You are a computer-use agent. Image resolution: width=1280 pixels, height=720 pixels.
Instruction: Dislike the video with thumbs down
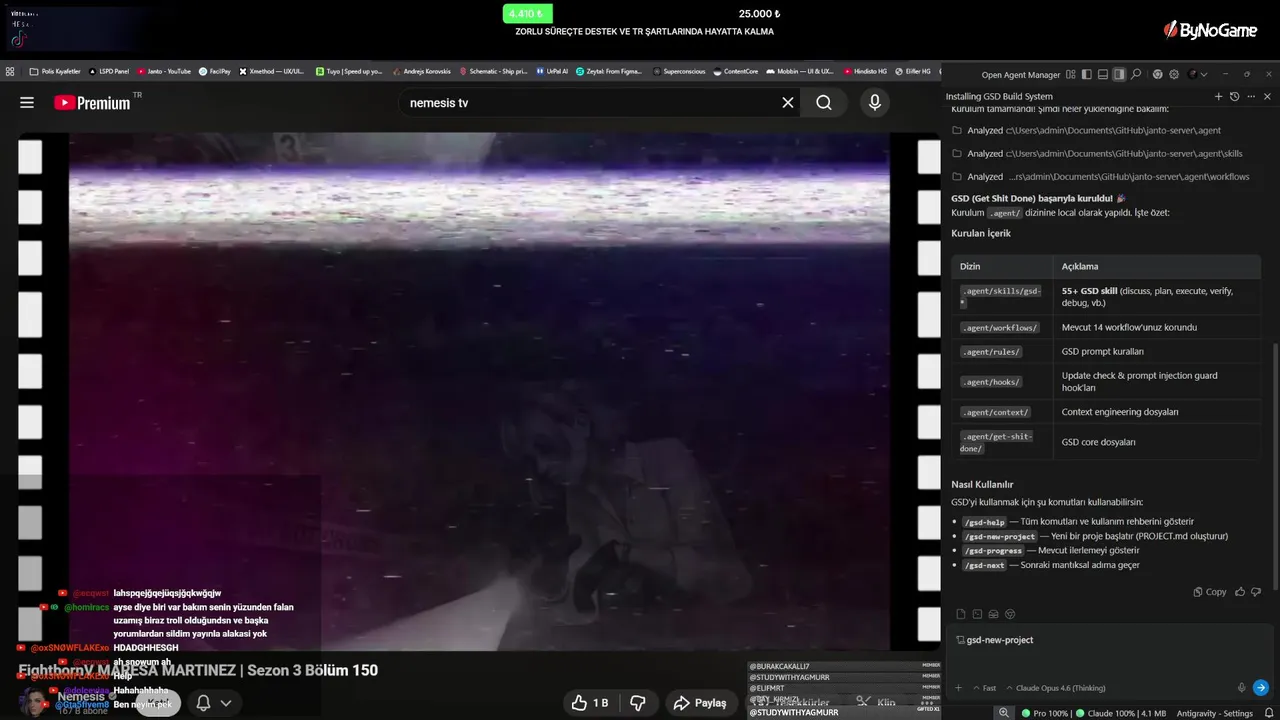[638, 703]
